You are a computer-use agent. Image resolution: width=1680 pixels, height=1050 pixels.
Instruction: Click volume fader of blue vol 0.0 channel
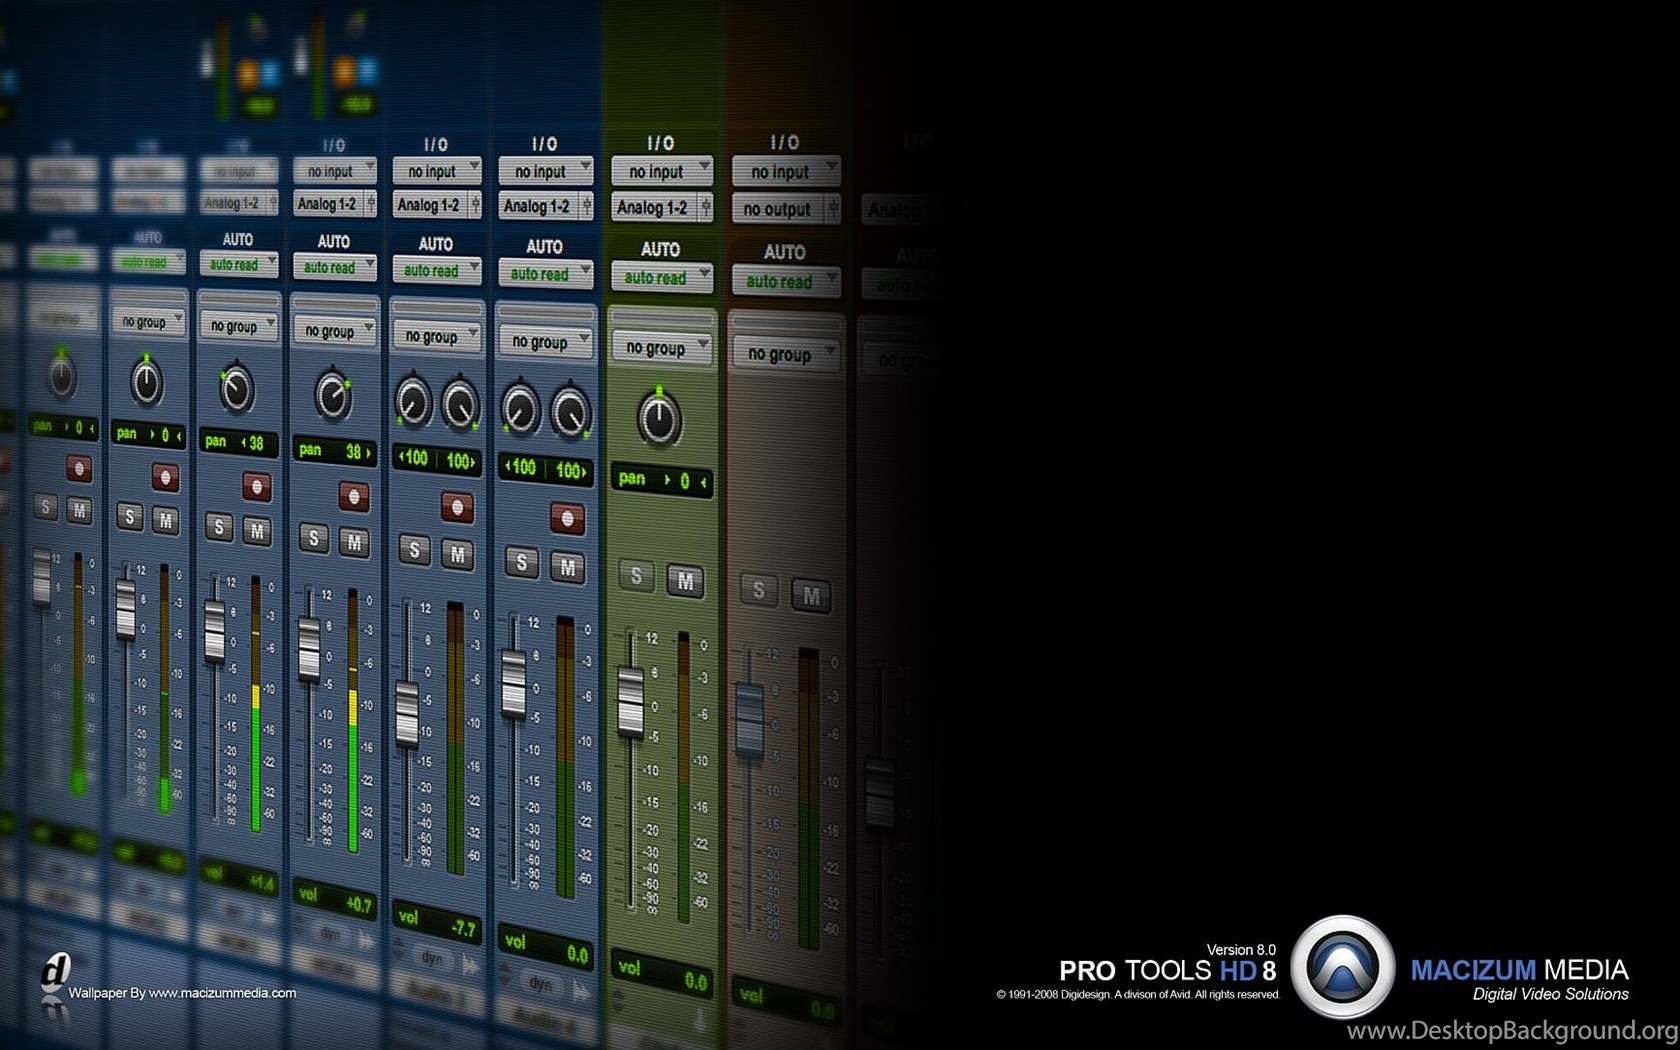coord(513,684)
